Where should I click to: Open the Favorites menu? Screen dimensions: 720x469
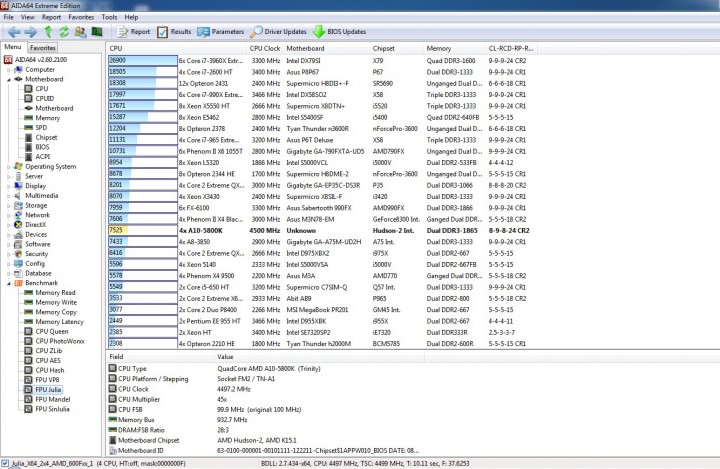coord(81,17)
